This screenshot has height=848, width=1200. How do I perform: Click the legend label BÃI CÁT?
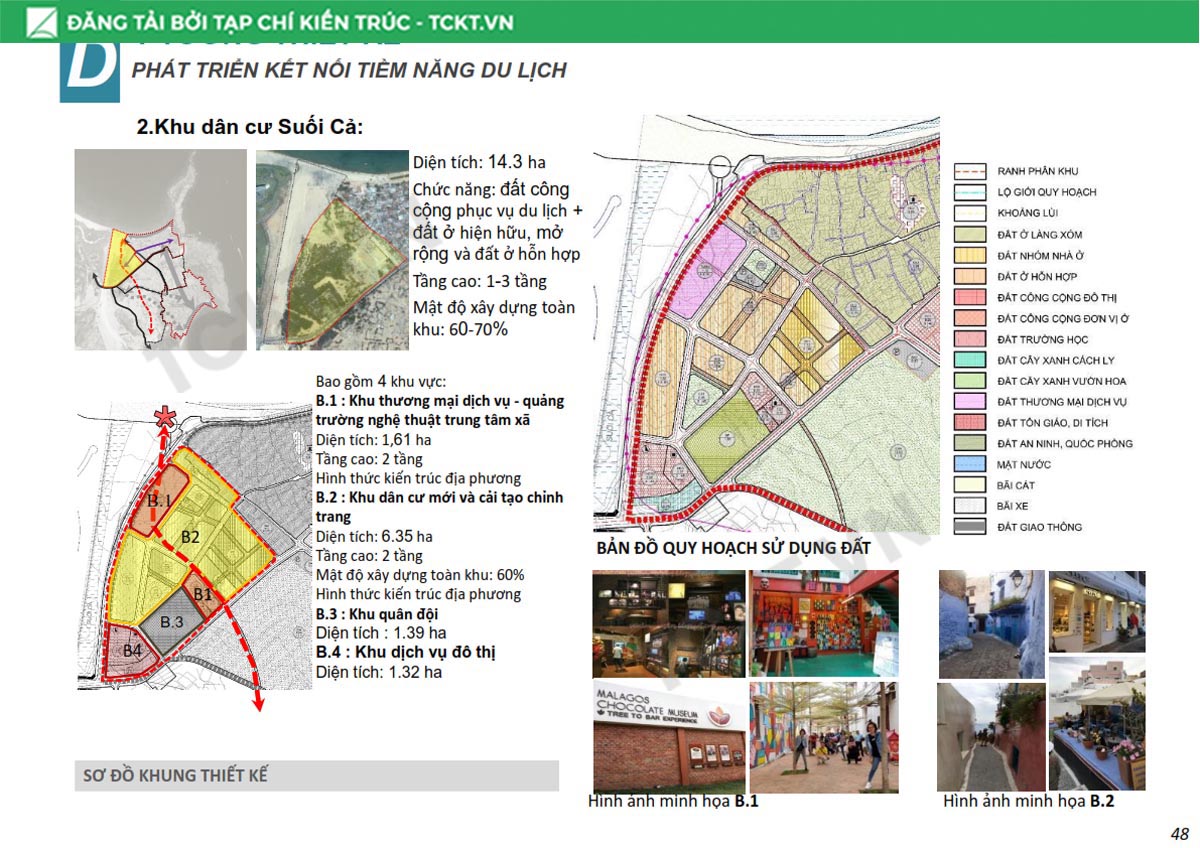pos(1017,486)
